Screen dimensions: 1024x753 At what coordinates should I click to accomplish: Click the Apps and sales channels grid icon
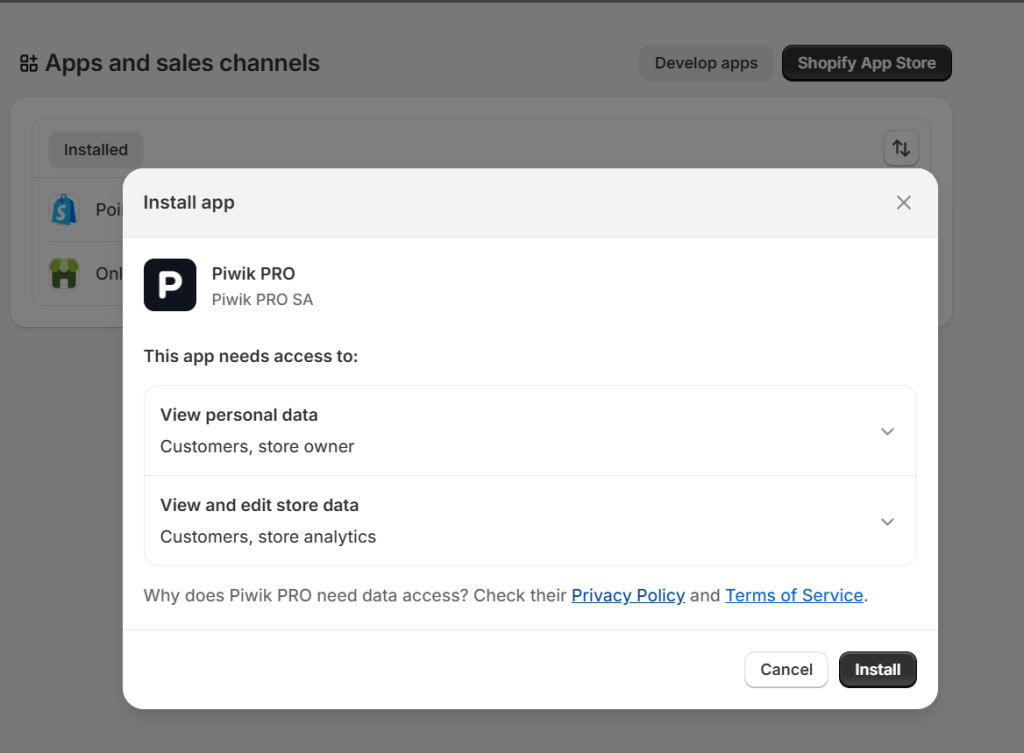(x=29, y=63)
